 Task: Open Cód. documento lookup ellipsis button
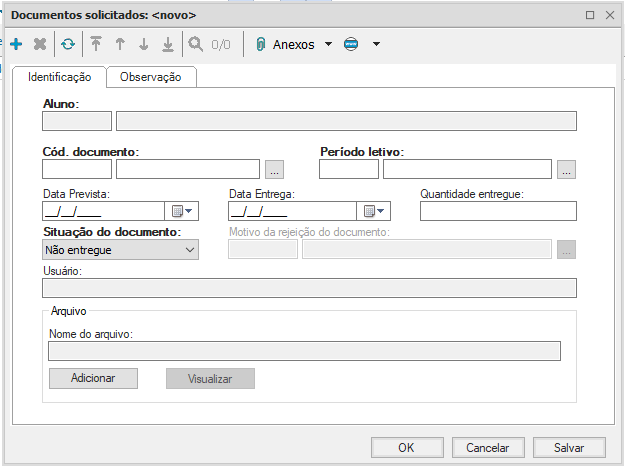coord(274,169)
